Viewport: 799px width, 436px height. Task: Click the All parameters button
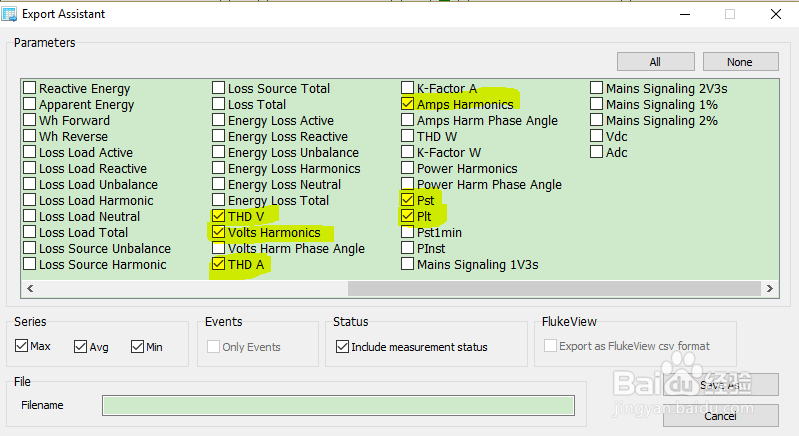[655, 62]
